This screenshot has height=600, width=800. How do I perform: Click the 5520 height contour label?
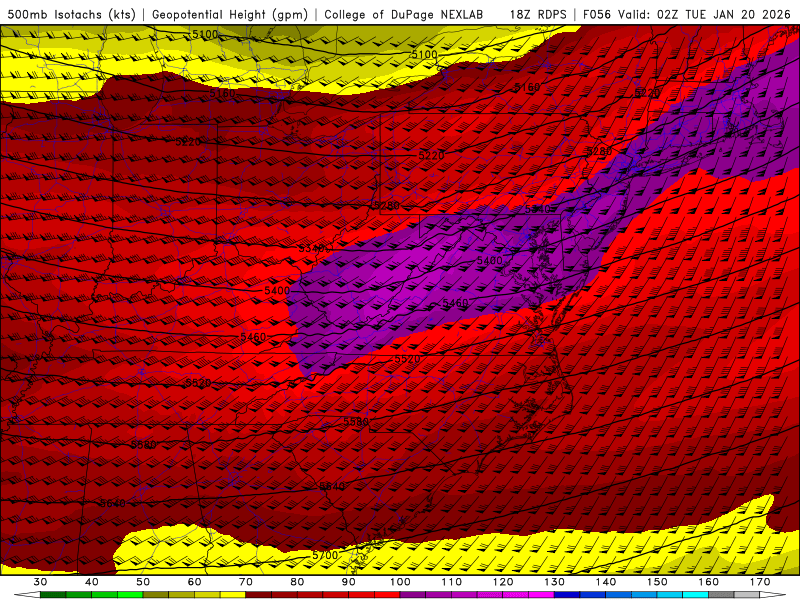click(406, 359)
